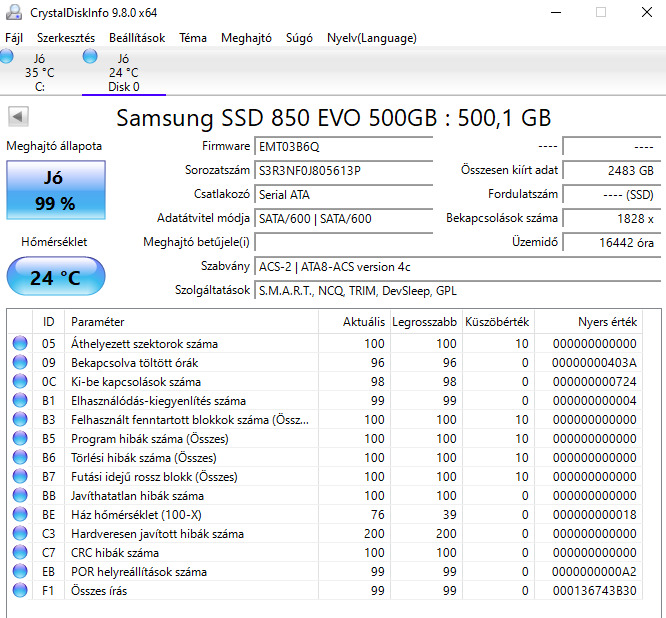Viewport: 666px width, 618px height.
Task: Click the empty Meghajtó betűjele(i) field
Action: coord(343,243)
